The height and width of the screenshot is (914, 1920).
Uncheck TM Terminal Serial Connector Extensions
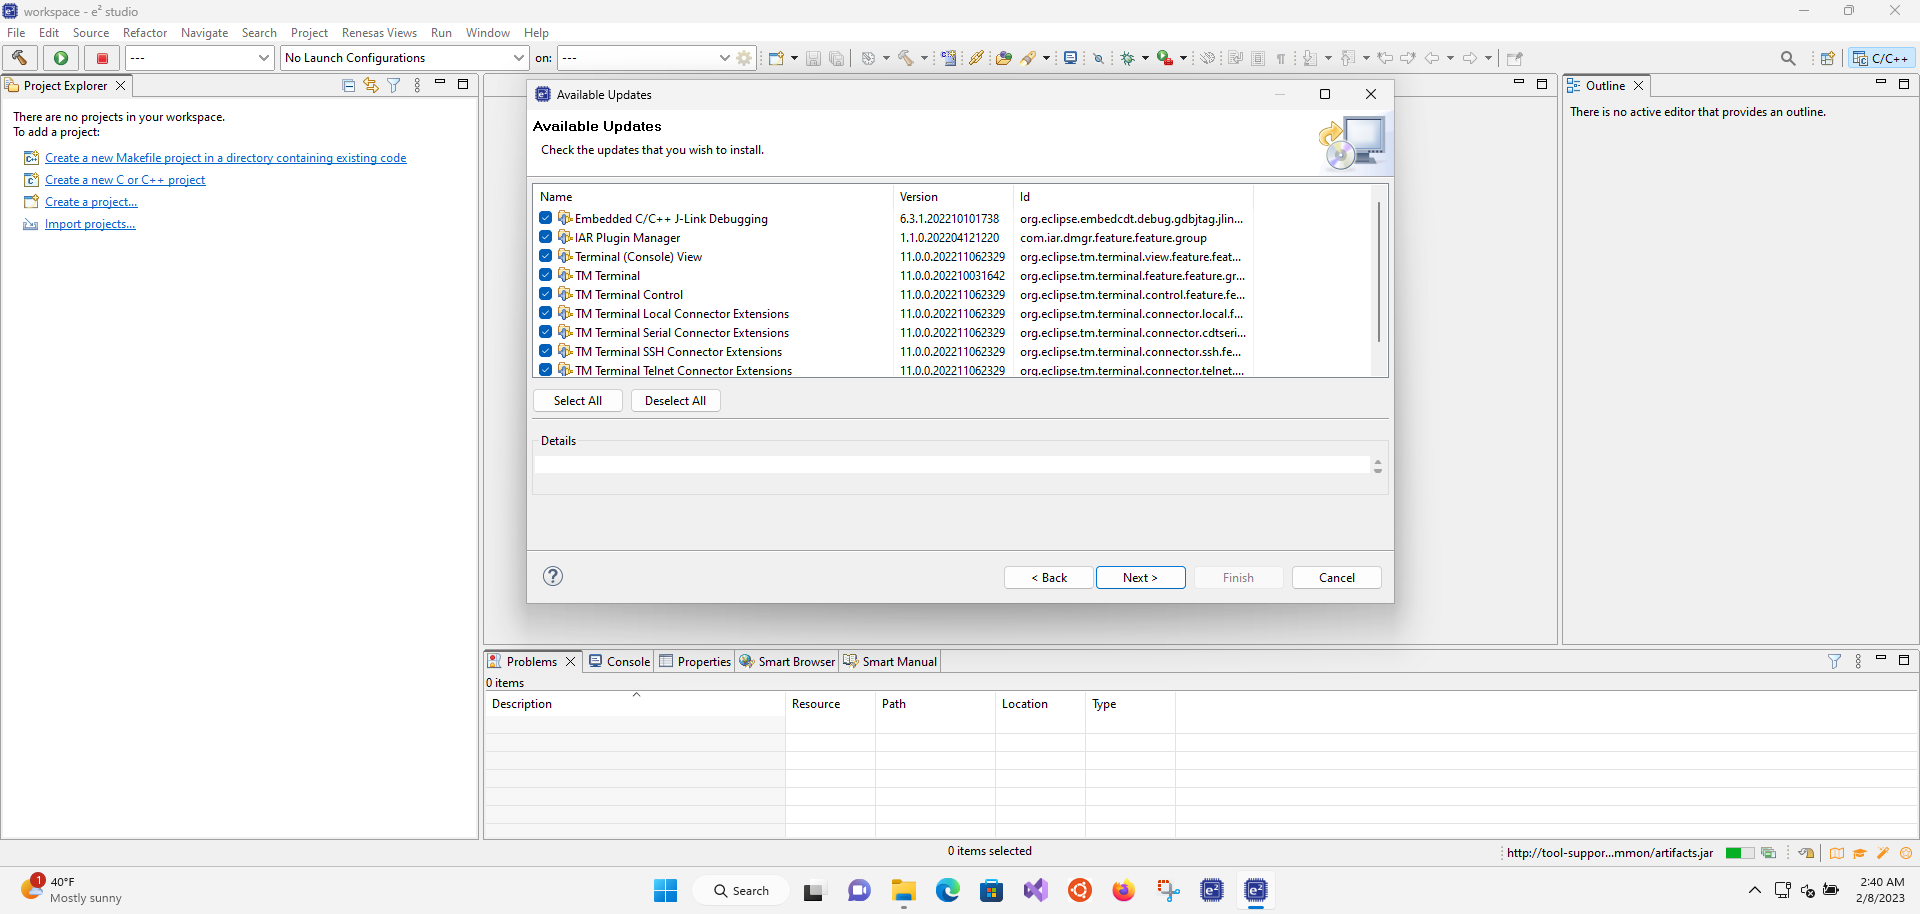[x=545, y=332]
